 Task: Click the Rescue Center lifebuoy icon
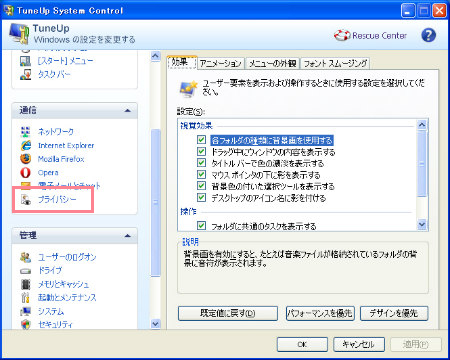click(342, 35)
